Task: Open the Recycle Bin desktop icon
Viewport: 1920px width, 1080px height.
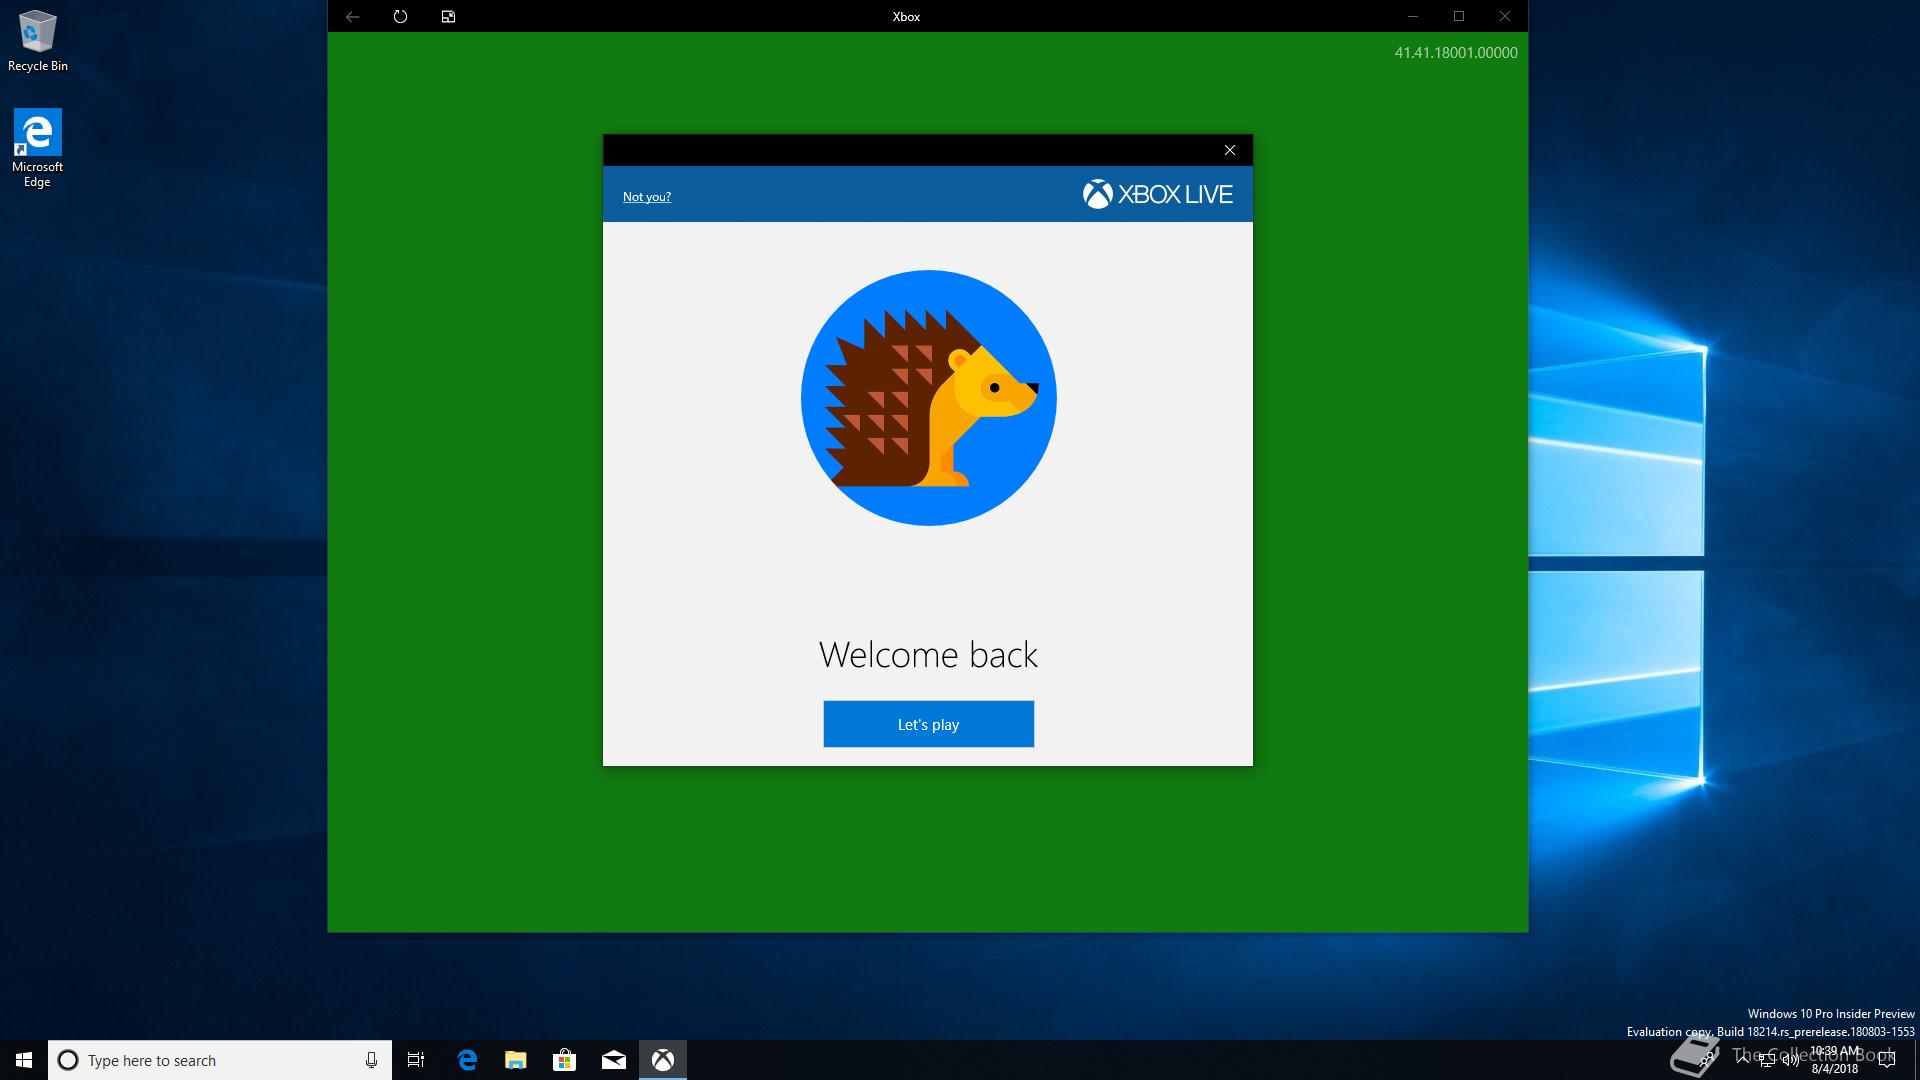Action: [x=38, y=40]
